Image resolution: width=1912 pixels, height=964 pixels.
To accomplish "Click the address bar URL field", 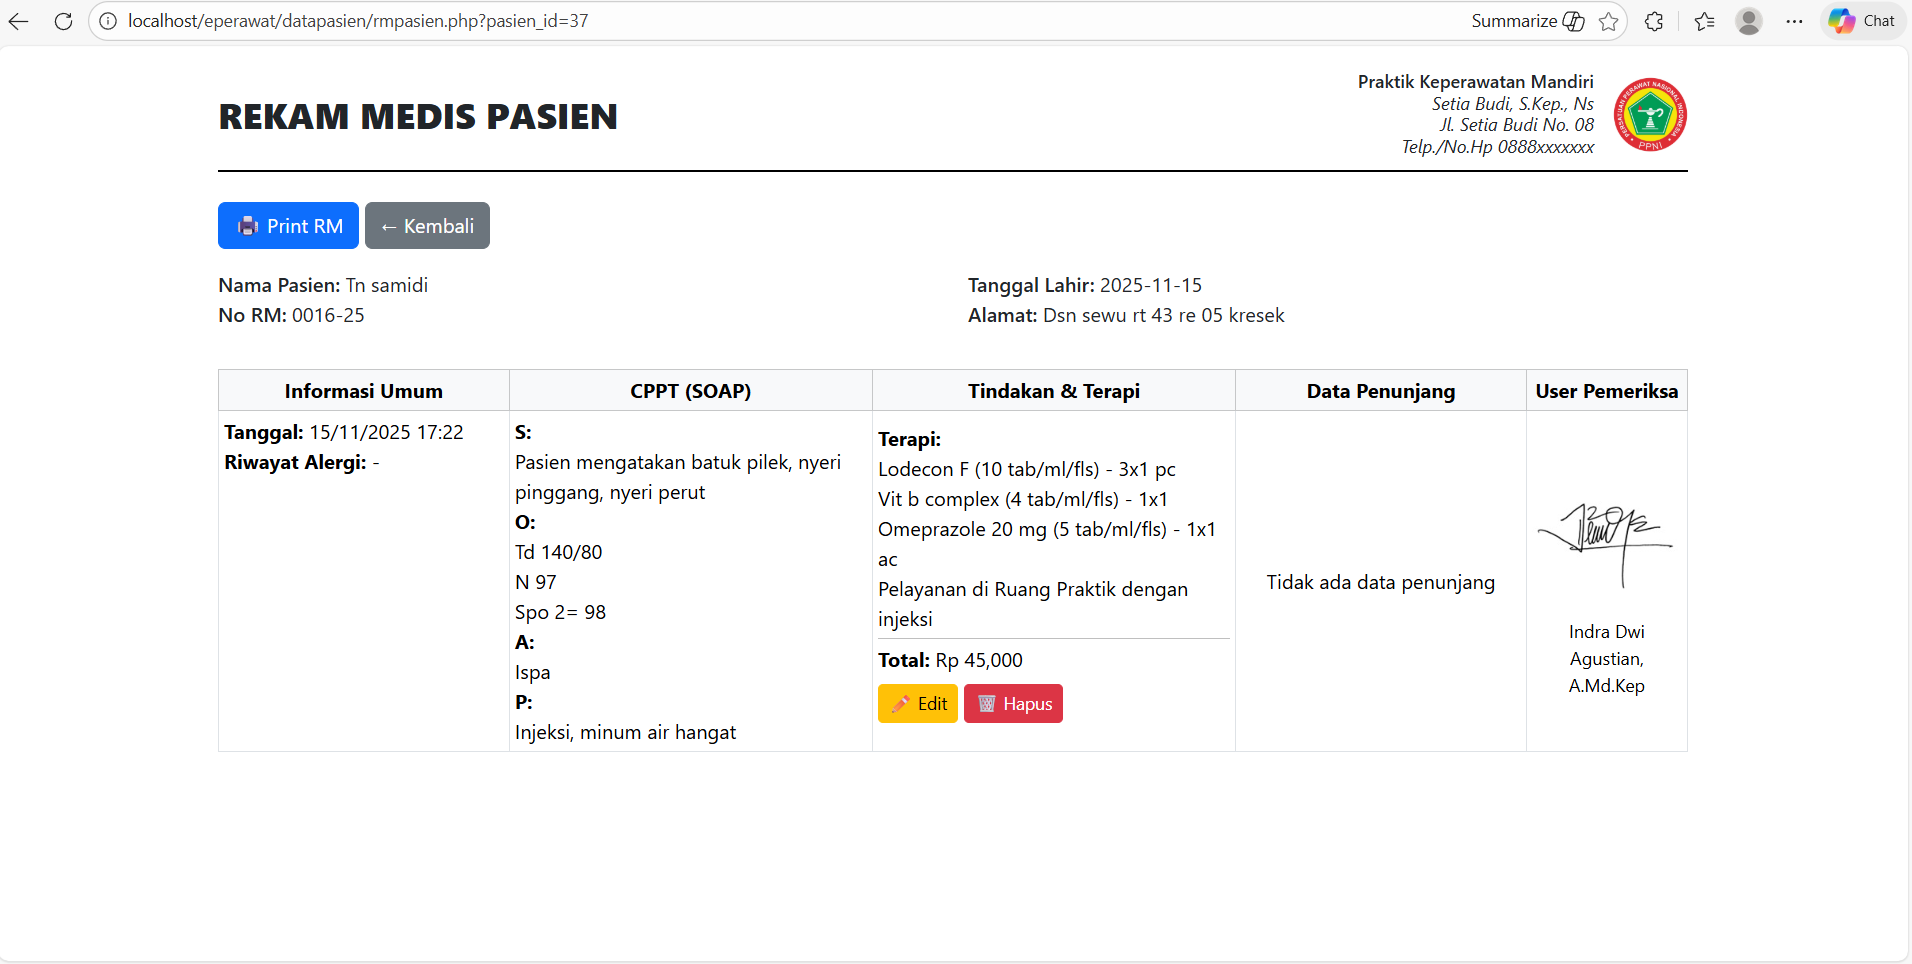I will click(x=700, y=21).
